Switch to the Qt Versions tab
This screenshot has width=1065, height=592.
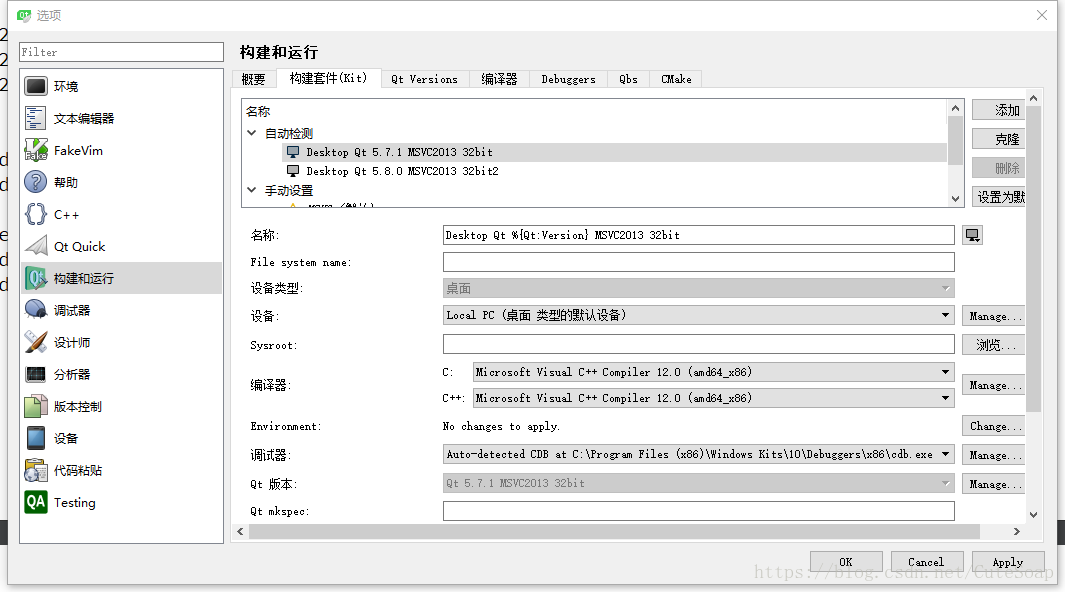(x=425, y=79)
